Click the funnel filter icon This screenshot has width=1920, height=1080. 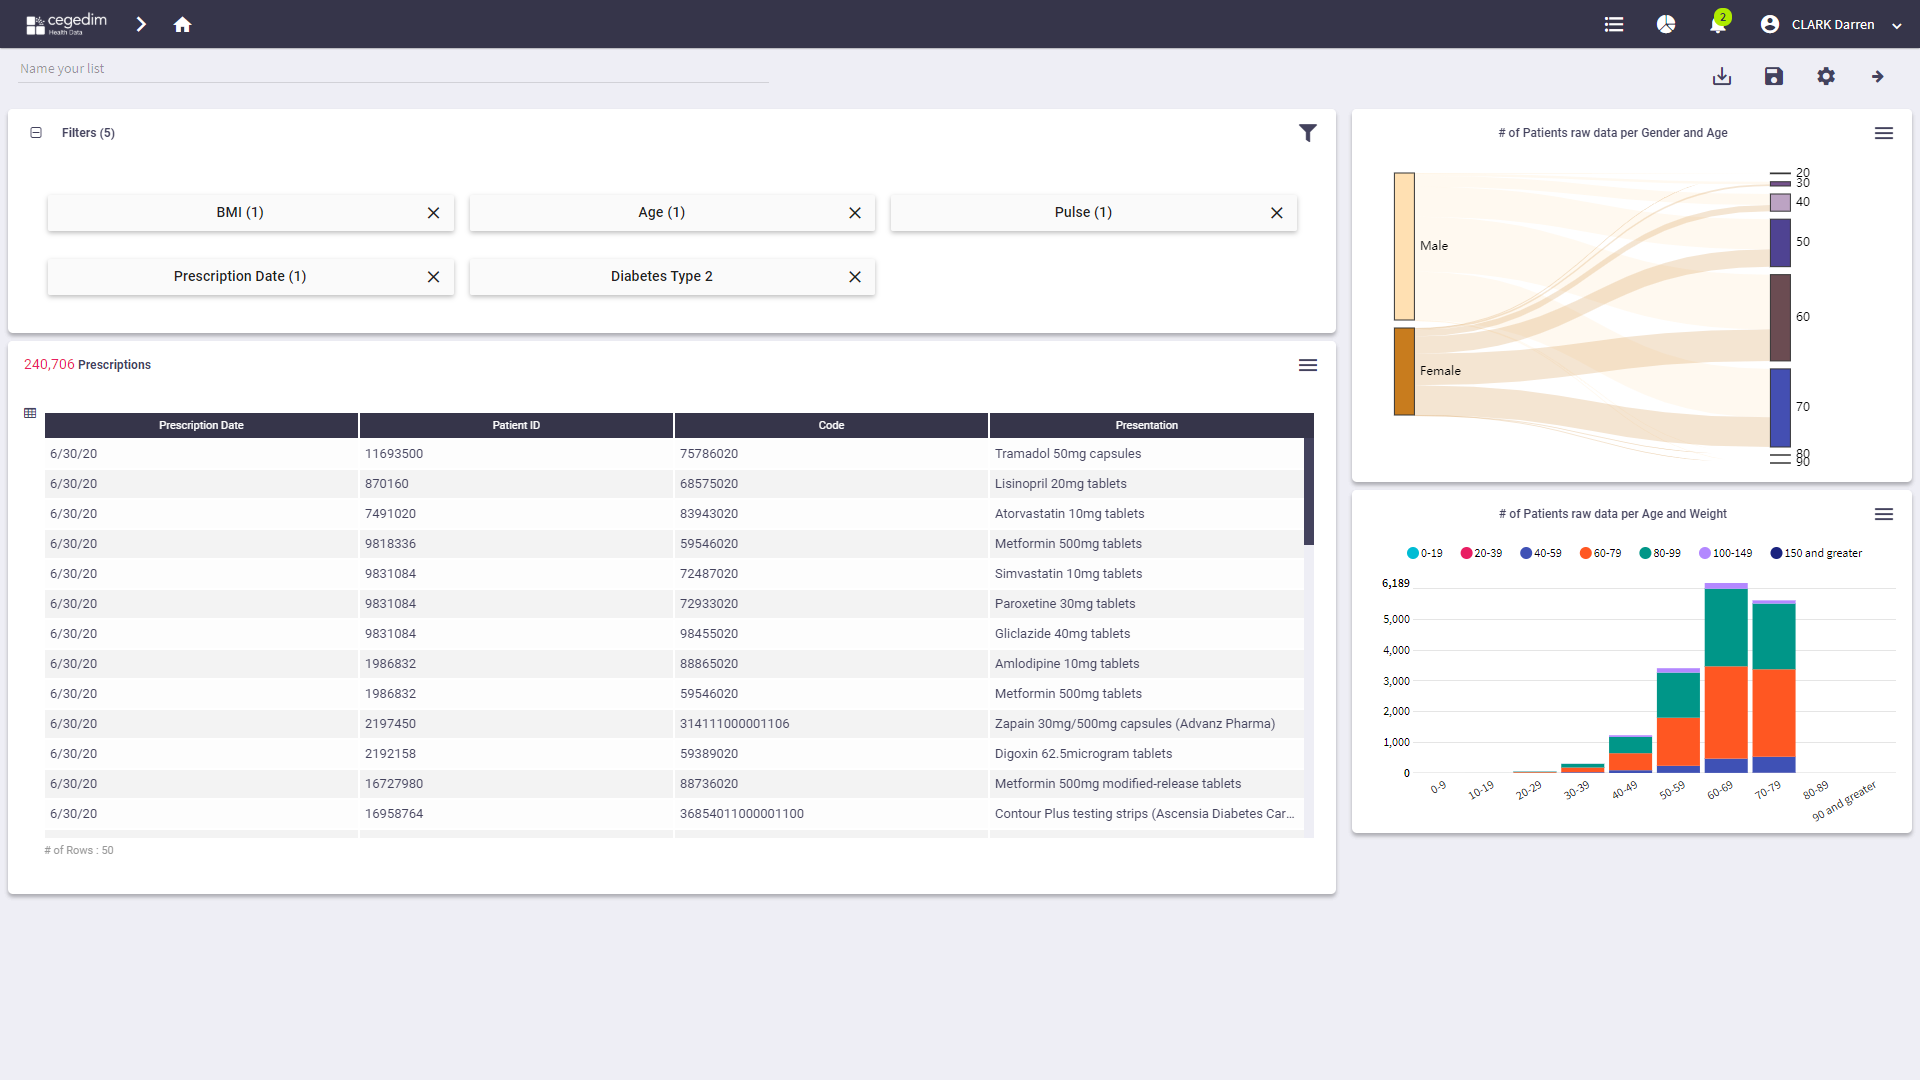pos(1308,133)
